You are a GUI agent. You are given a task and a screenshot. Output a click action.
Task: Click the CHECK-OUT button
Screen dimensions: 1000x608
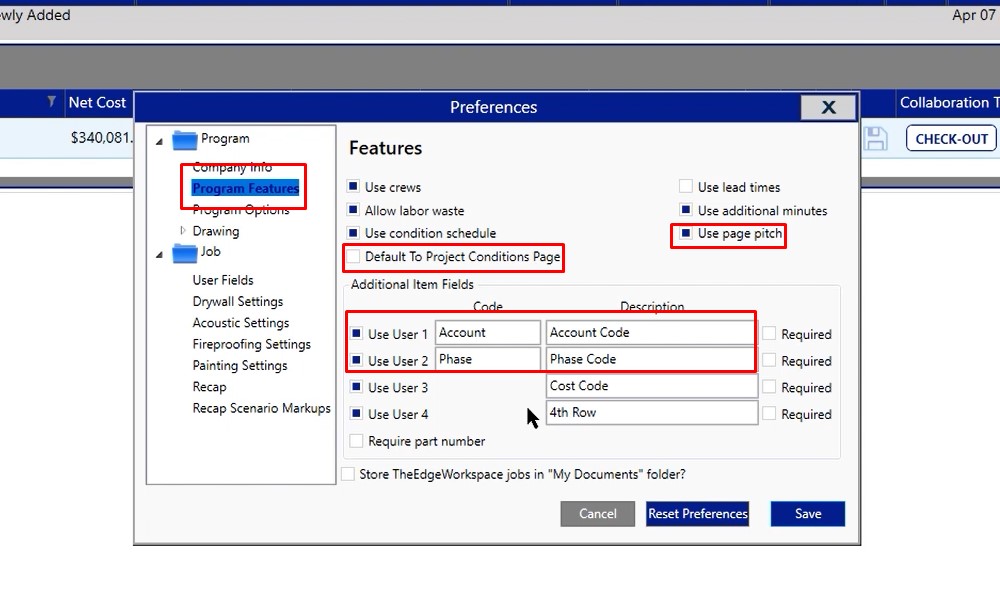951,139
